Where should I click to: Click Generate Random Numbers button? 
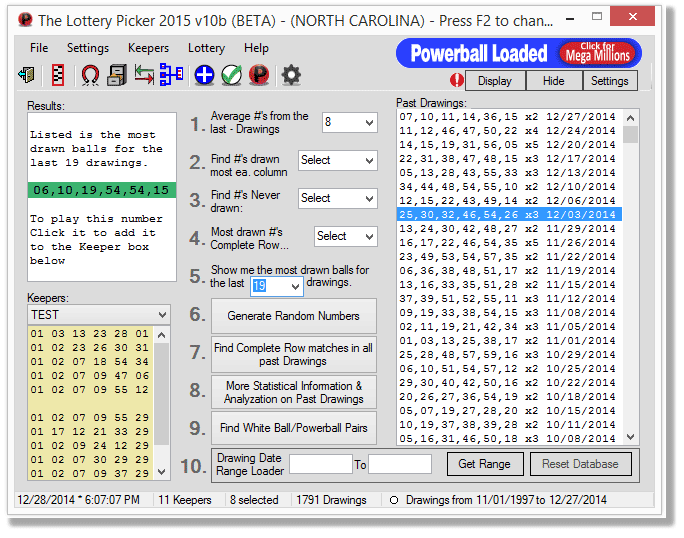[x=294, y=315]
